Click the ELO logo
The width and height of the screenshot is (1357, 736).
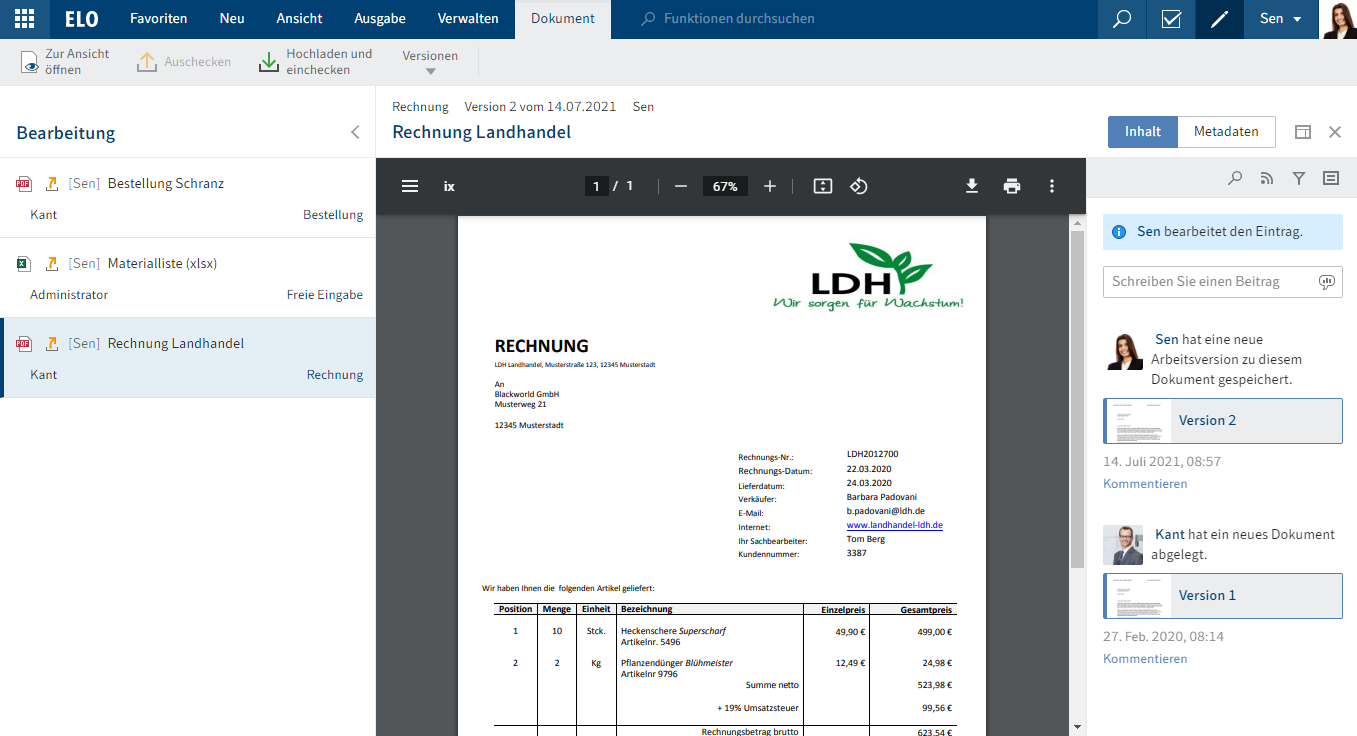(81, 19)
